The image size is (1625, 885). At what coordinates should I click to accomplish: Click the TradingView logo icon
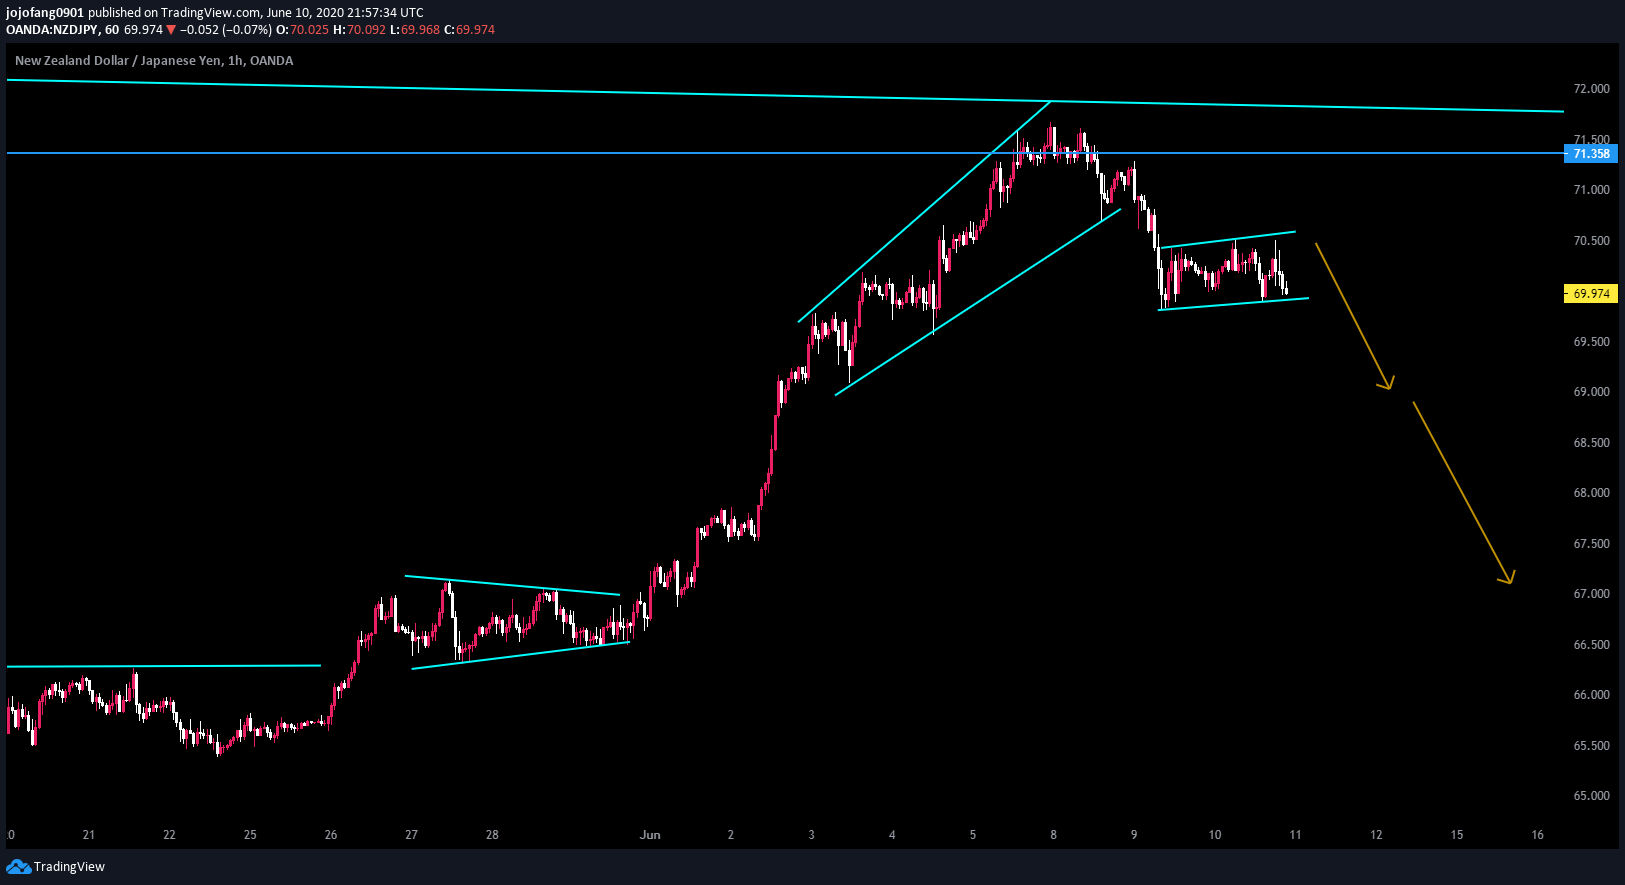pos(18,866)
